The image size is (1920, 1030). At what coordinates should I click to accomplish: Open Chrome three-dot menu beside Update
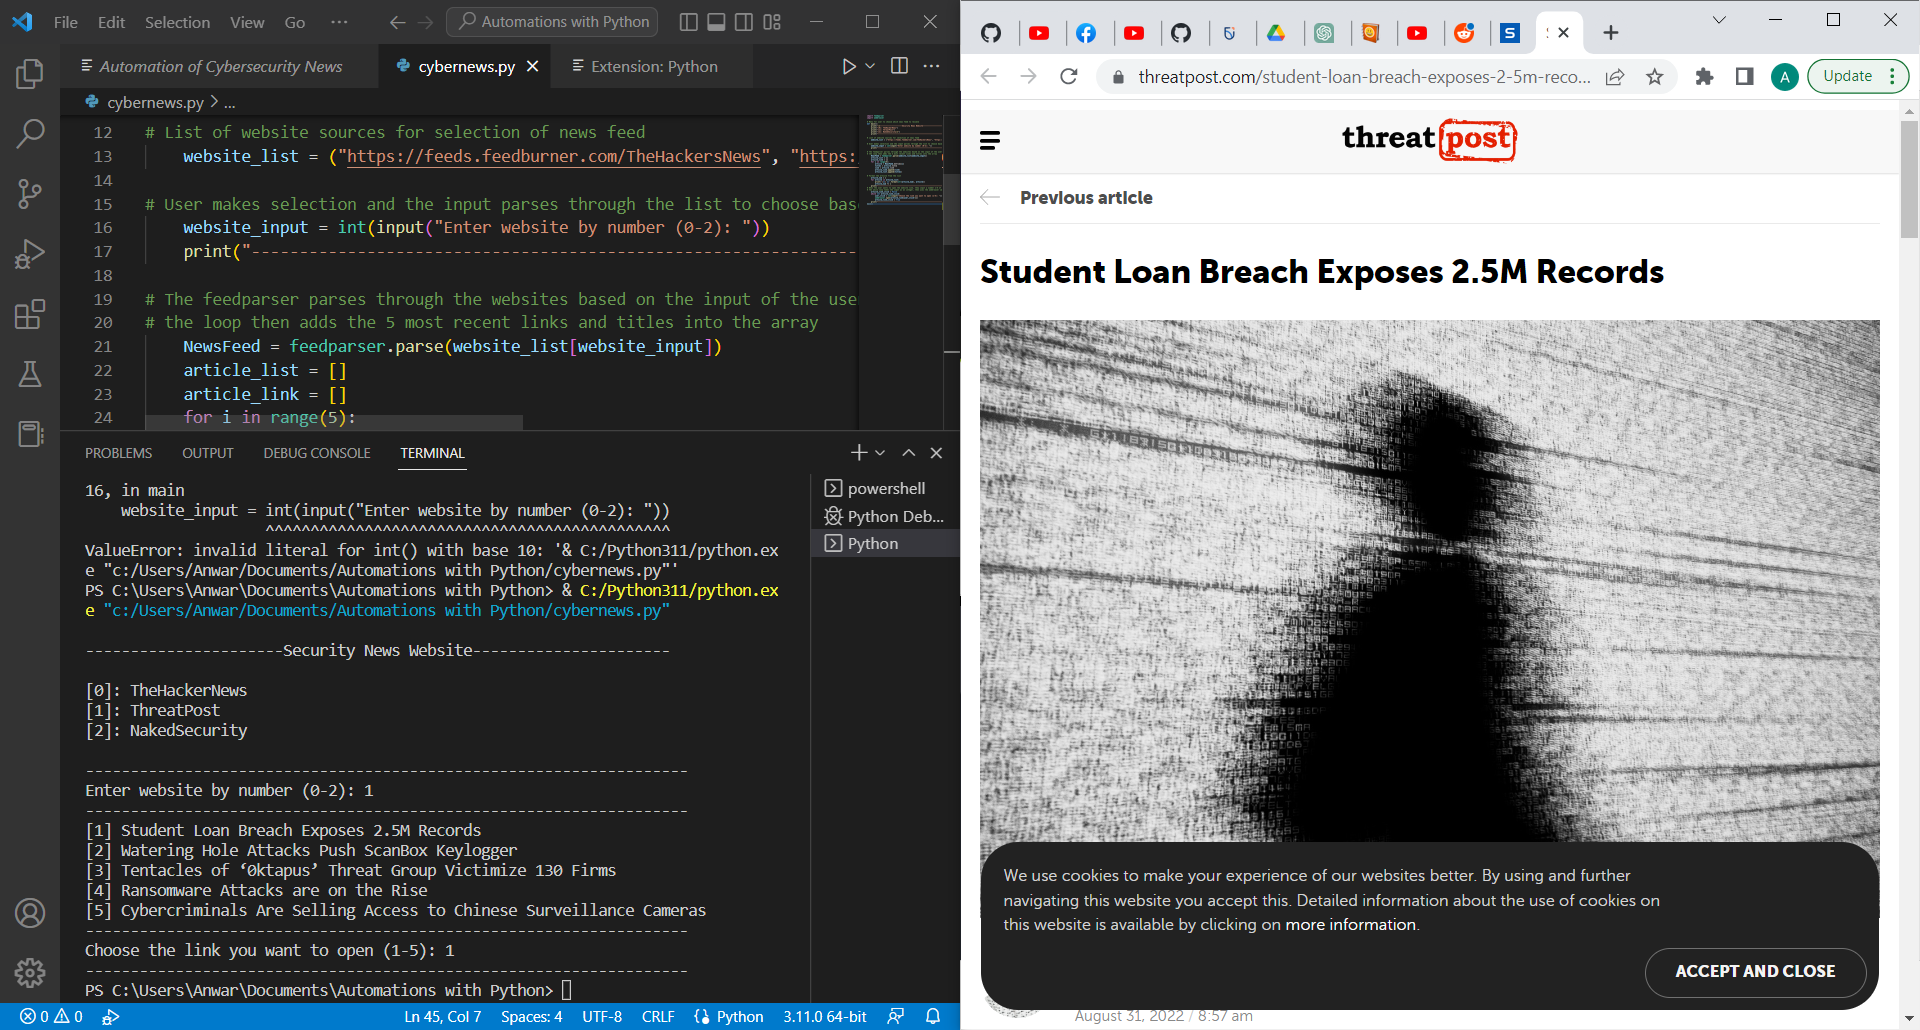pyautogui.click(x=1892, y=76)
